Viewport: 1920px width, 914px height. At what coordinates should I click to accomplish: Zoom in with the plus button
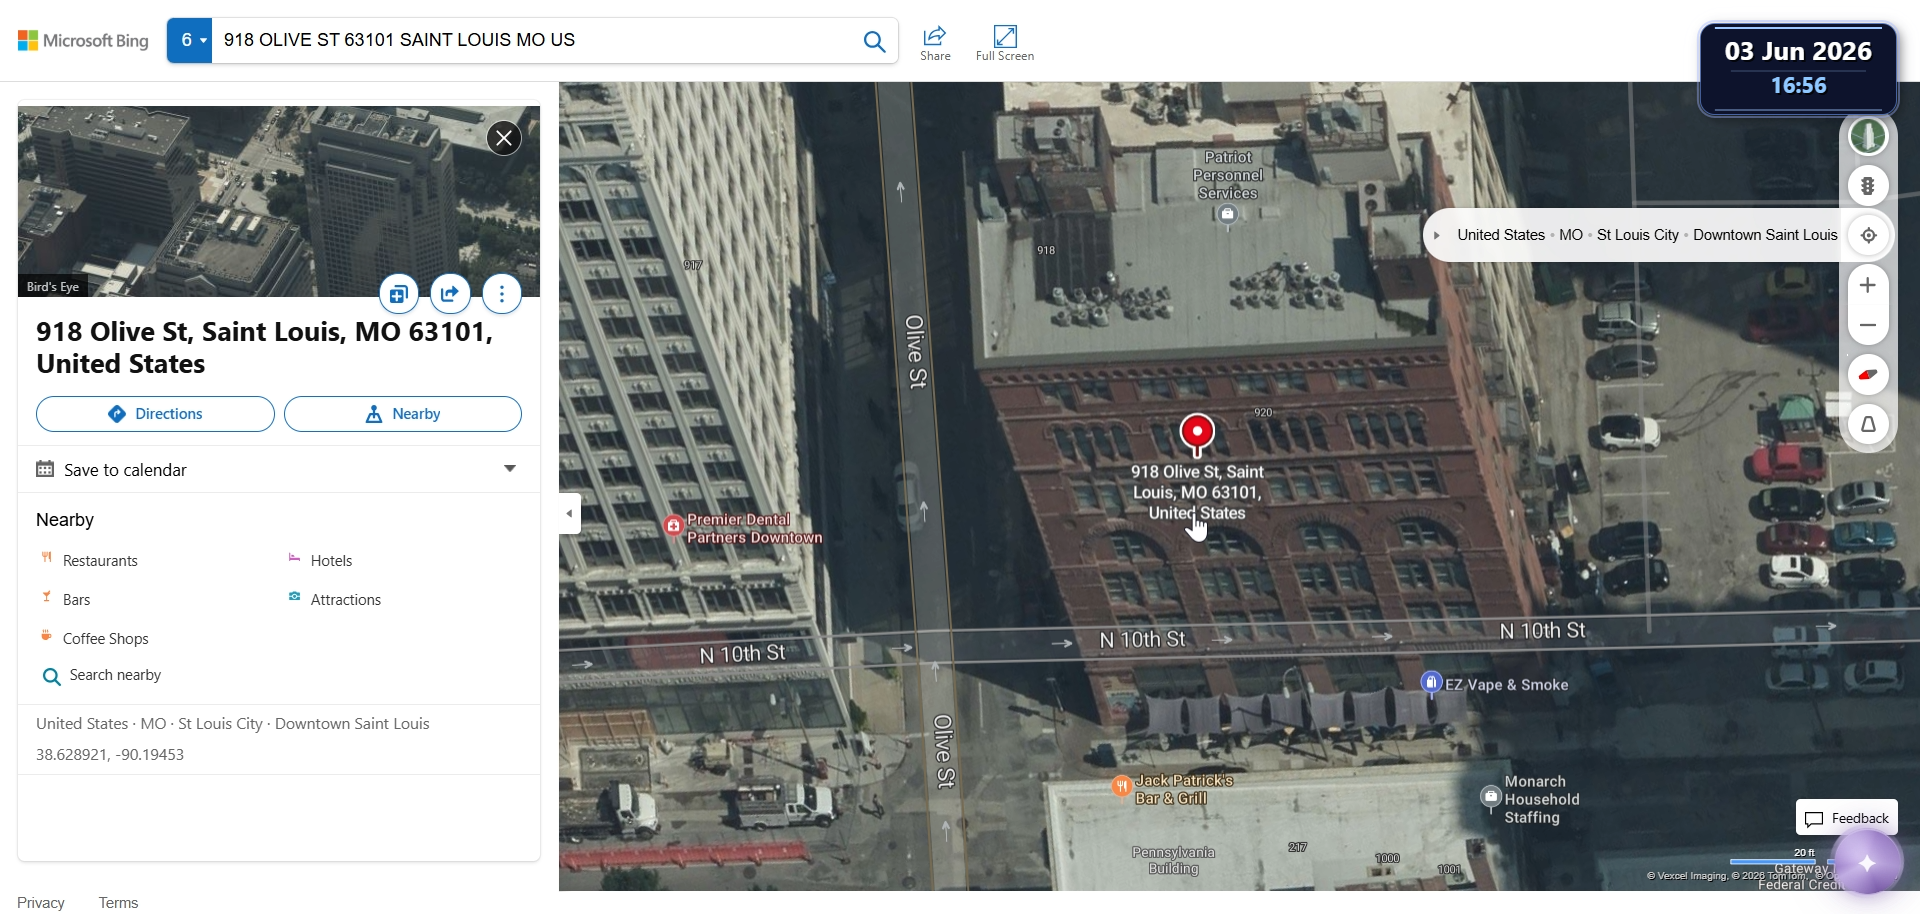tap(1868, 286)
